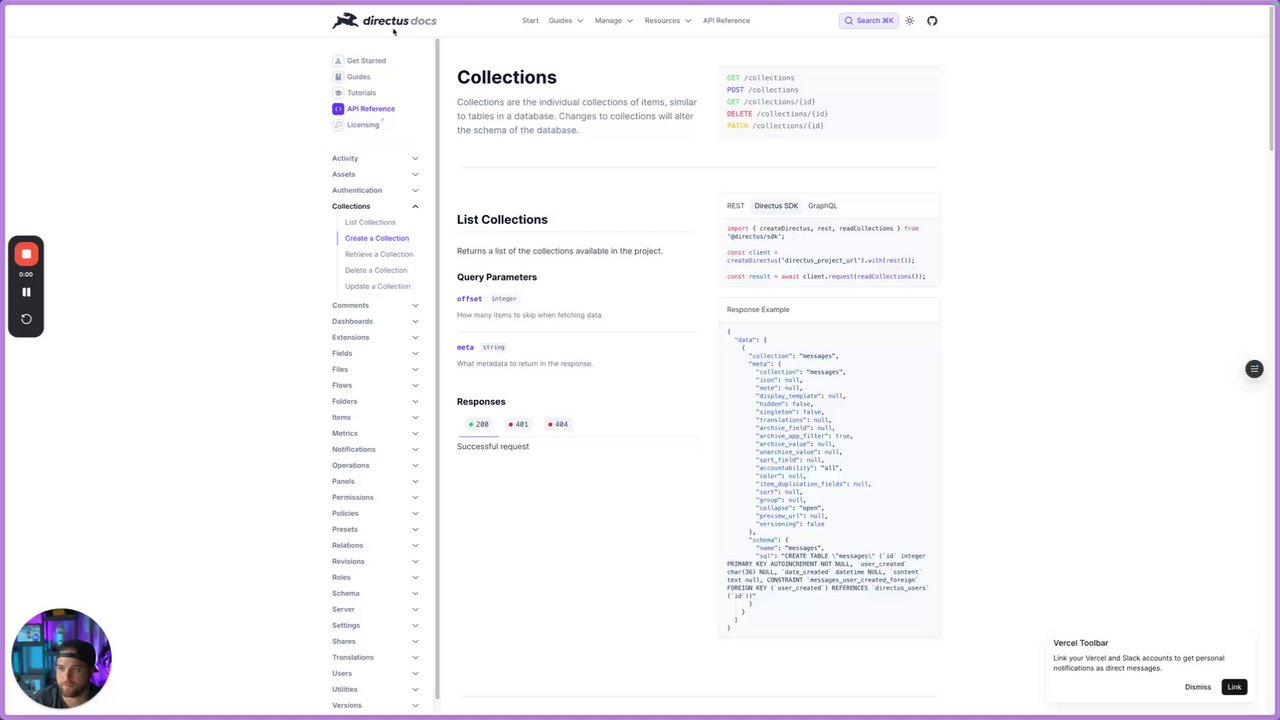Expand the Users sidebar section
1280x720 pixels.
(375, 673)
